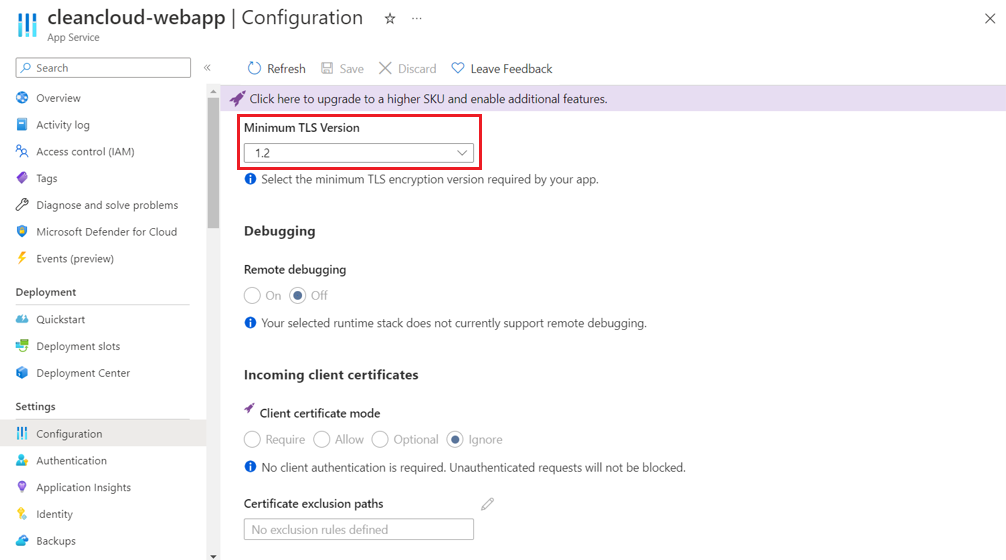Click the sidebar scroll down arrow
This screenshot has height=560, width=1006.
tap(214, 556)
